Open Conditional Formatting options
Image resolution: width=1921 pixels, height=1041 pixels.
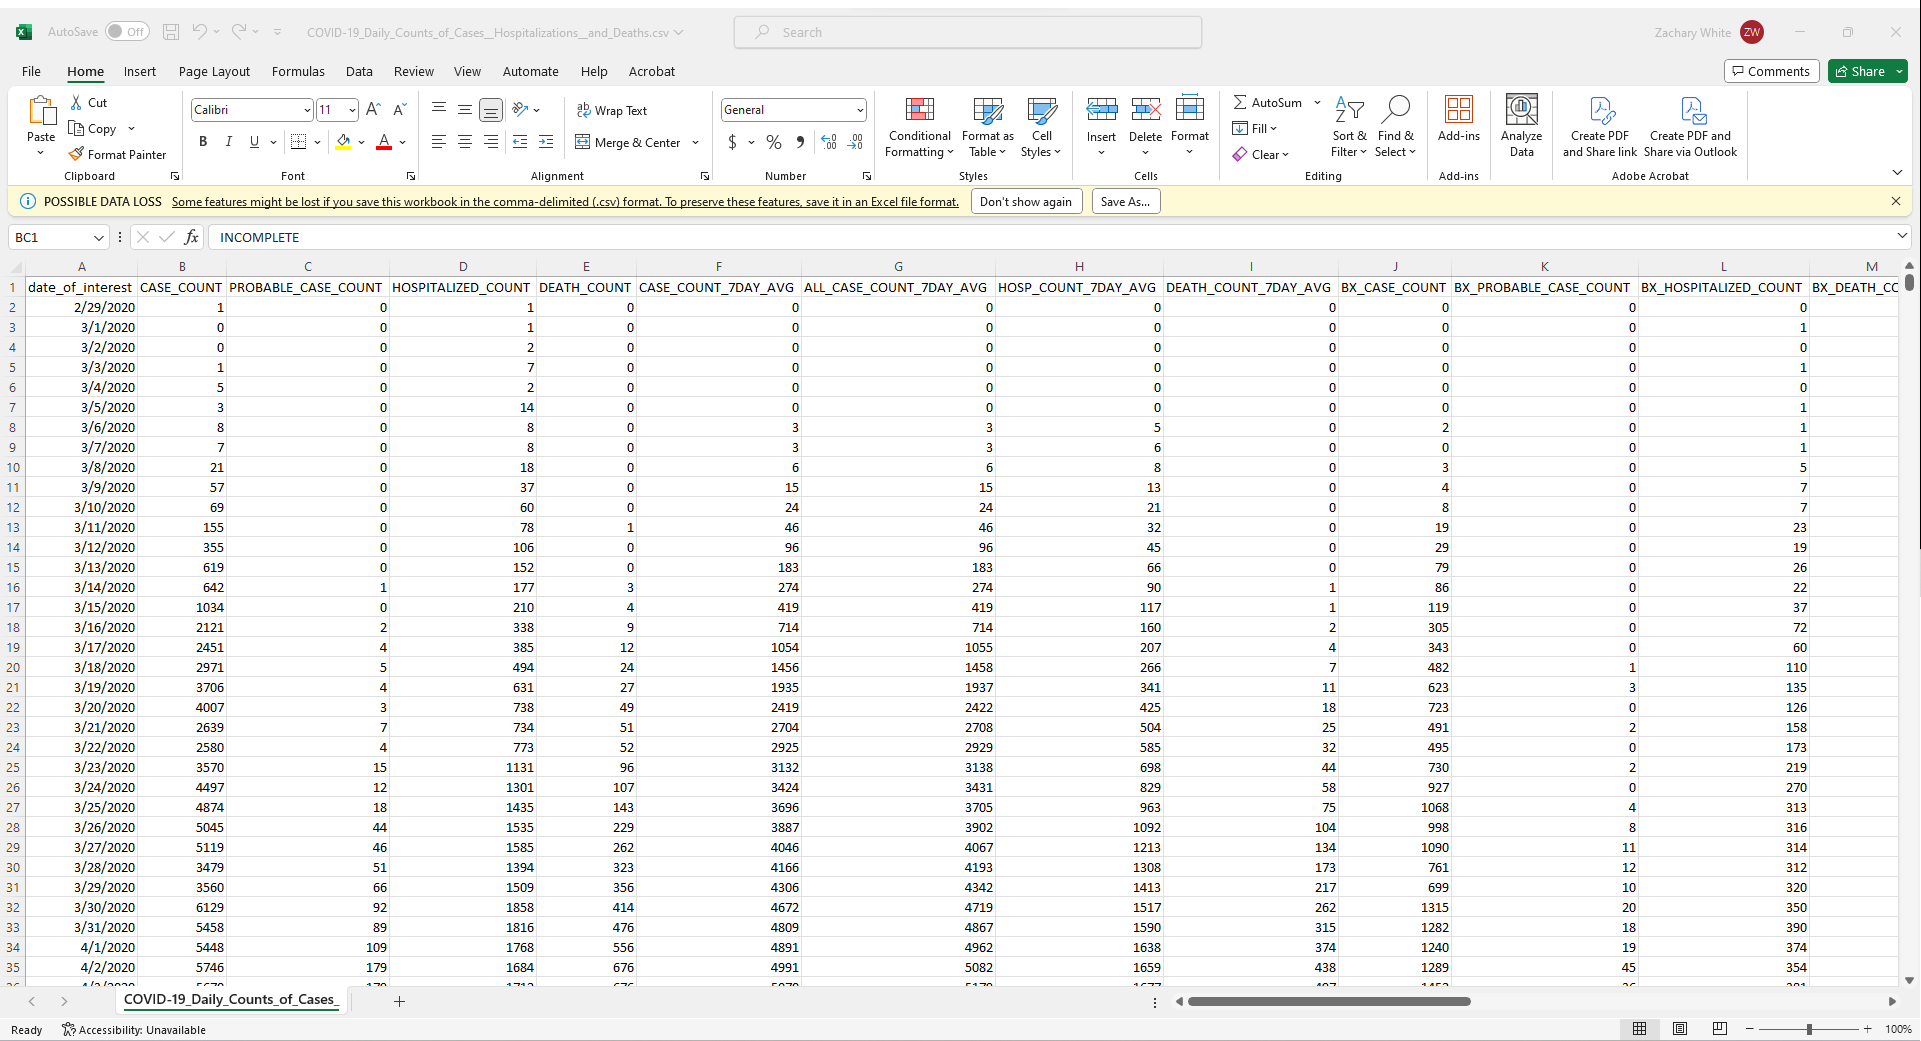point(918,128)
